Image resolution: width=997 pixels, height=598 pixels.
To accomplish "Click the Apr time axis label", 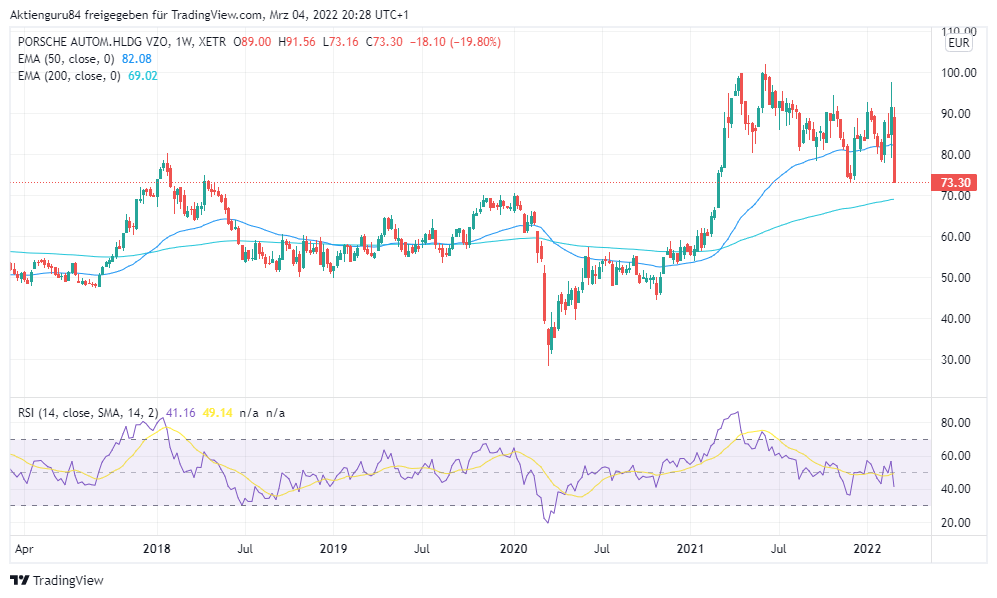I will [x=24, y=548].
